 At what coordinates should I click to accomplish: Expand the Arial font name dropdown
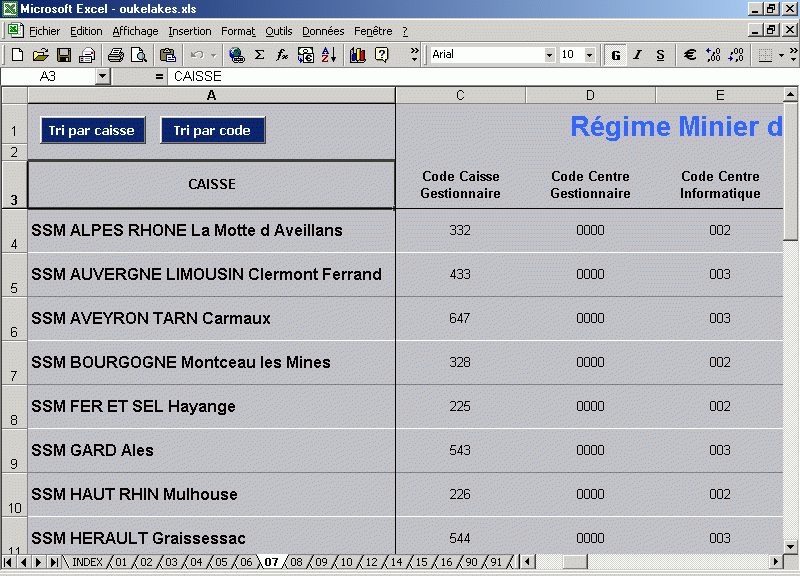548,55
